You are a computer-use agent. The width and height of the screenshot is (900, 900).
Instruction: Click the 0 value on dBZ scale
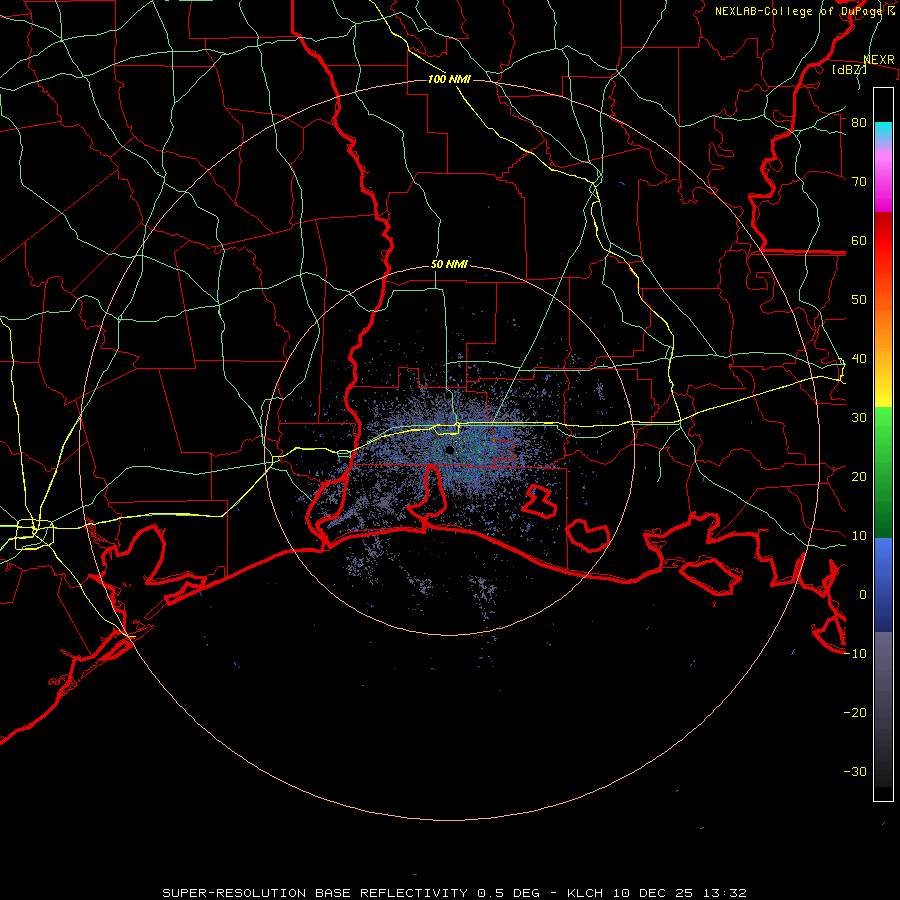point(863,595)
